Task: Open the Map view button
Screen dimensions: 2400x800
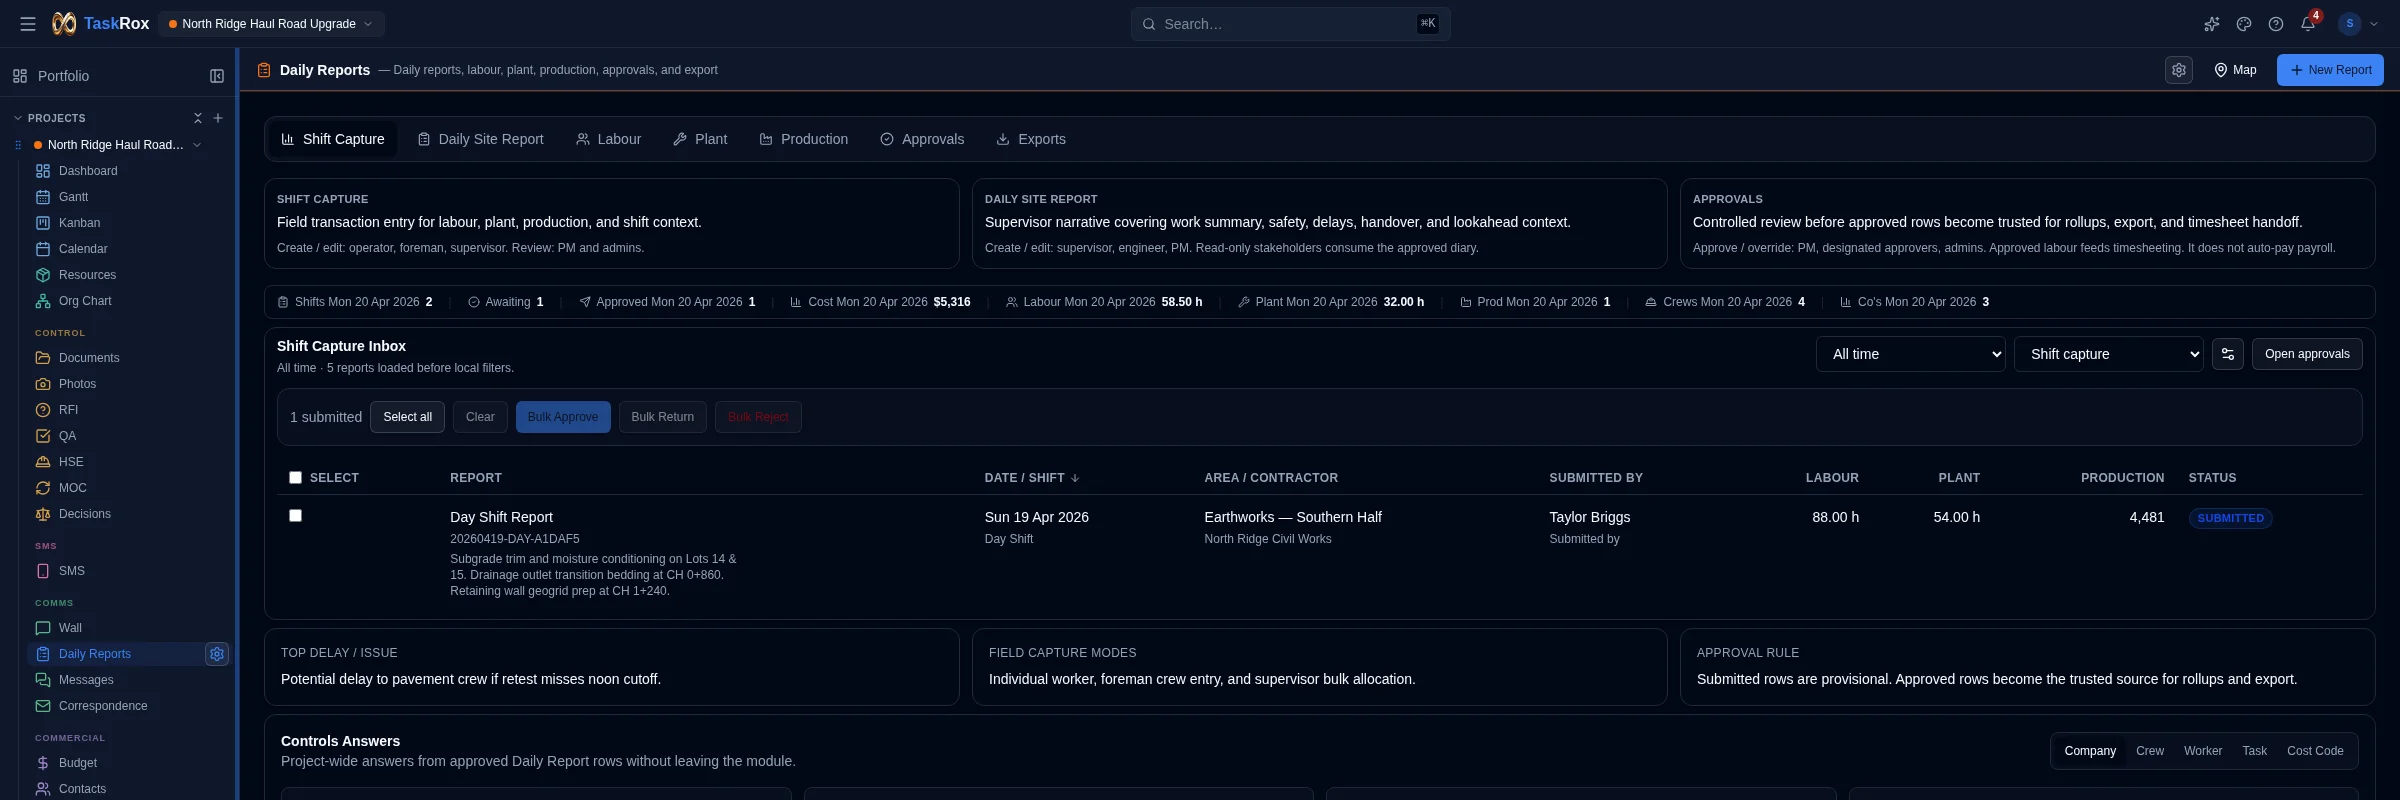Action: [2235, 70]
